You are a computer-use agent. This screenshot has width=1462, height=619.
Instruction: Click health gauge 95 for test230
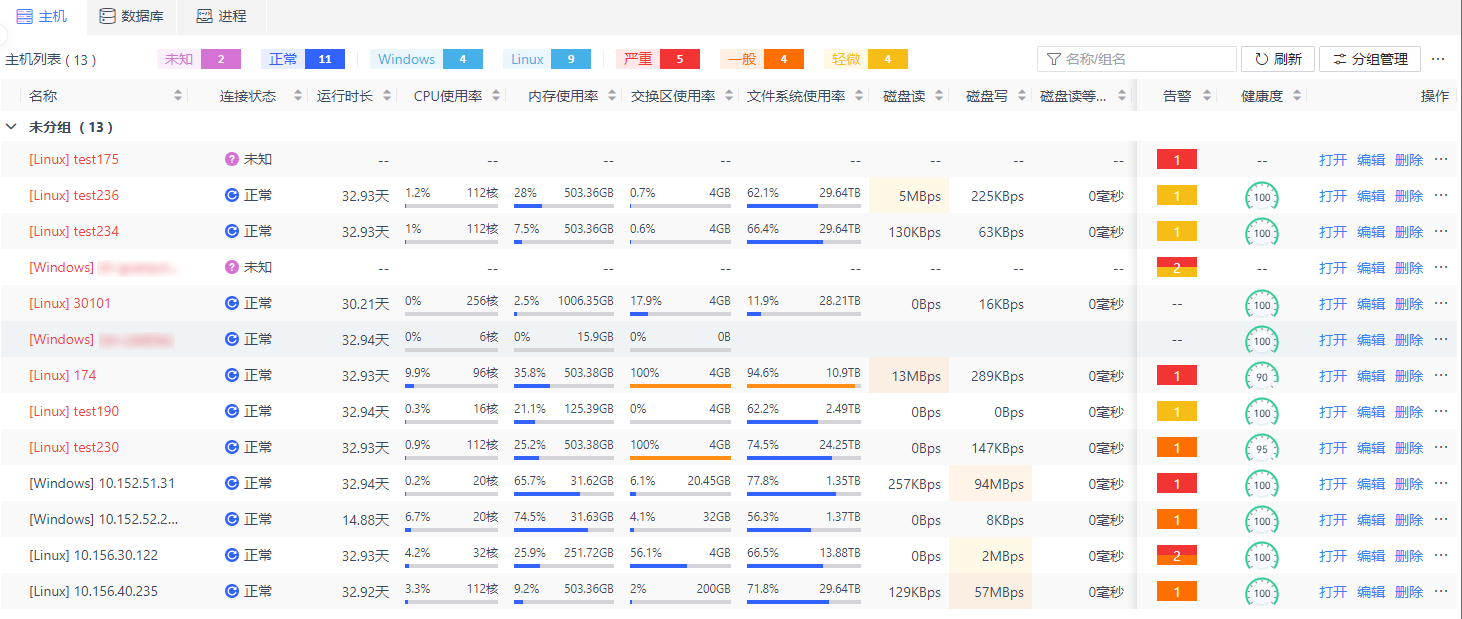point(1262,449)
